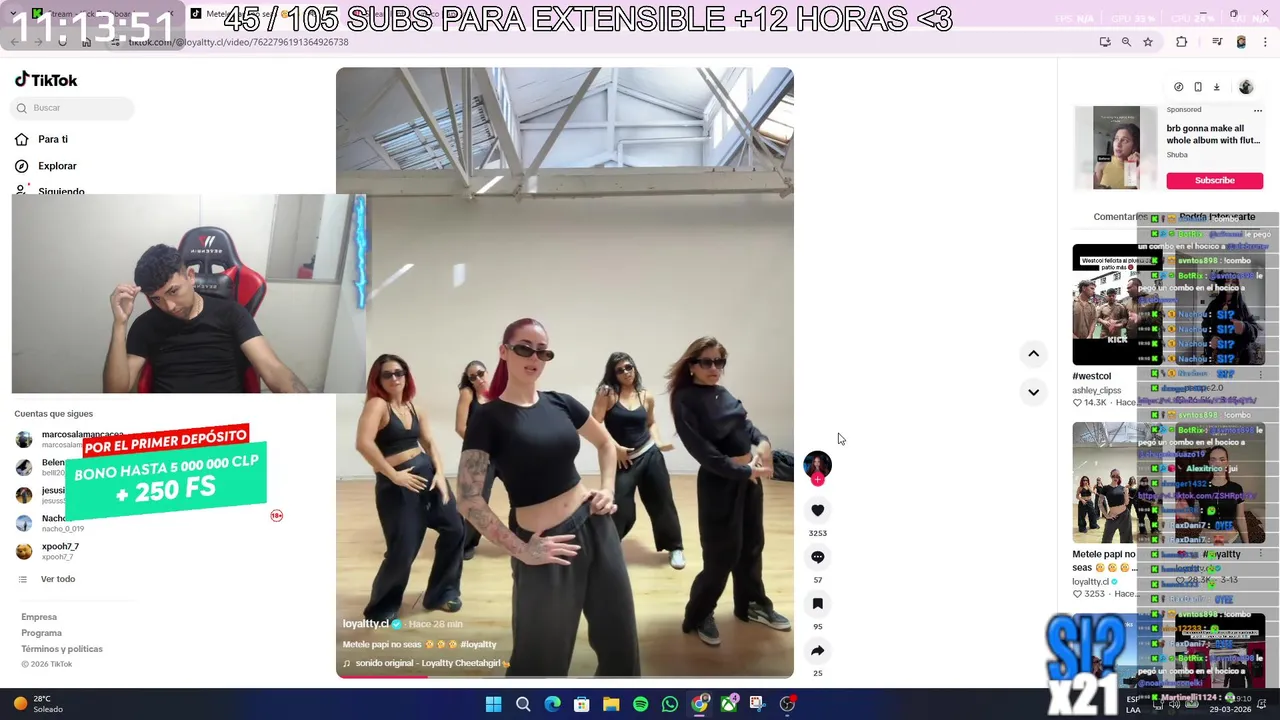Open Windows Start menu

pyautogui.click(x=493, y=704)
